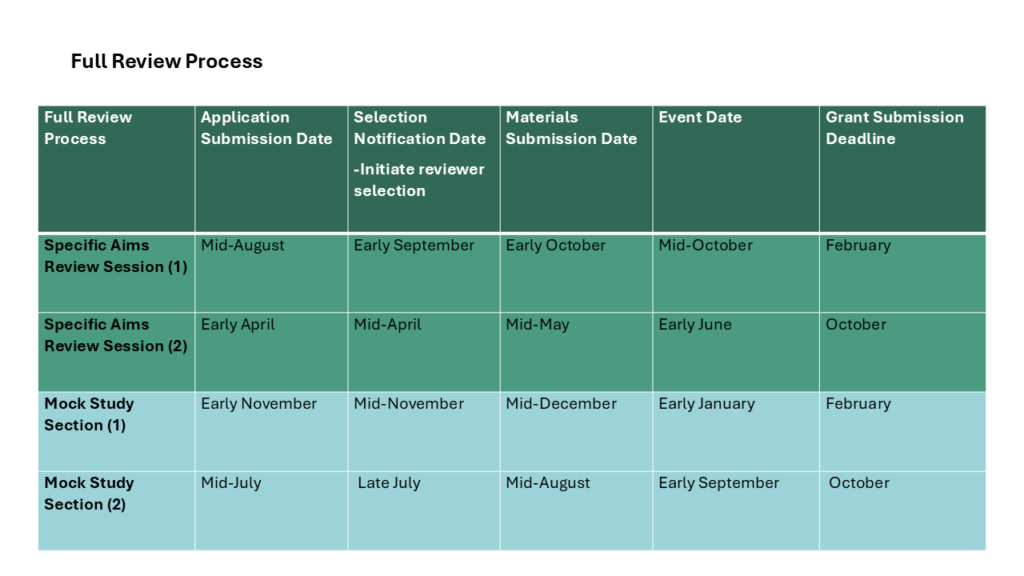Select the "-Initiate reviewer selection" header note
Viewport: 1024px width, 576px height.
pyautogui.click(x=418, y=180)
